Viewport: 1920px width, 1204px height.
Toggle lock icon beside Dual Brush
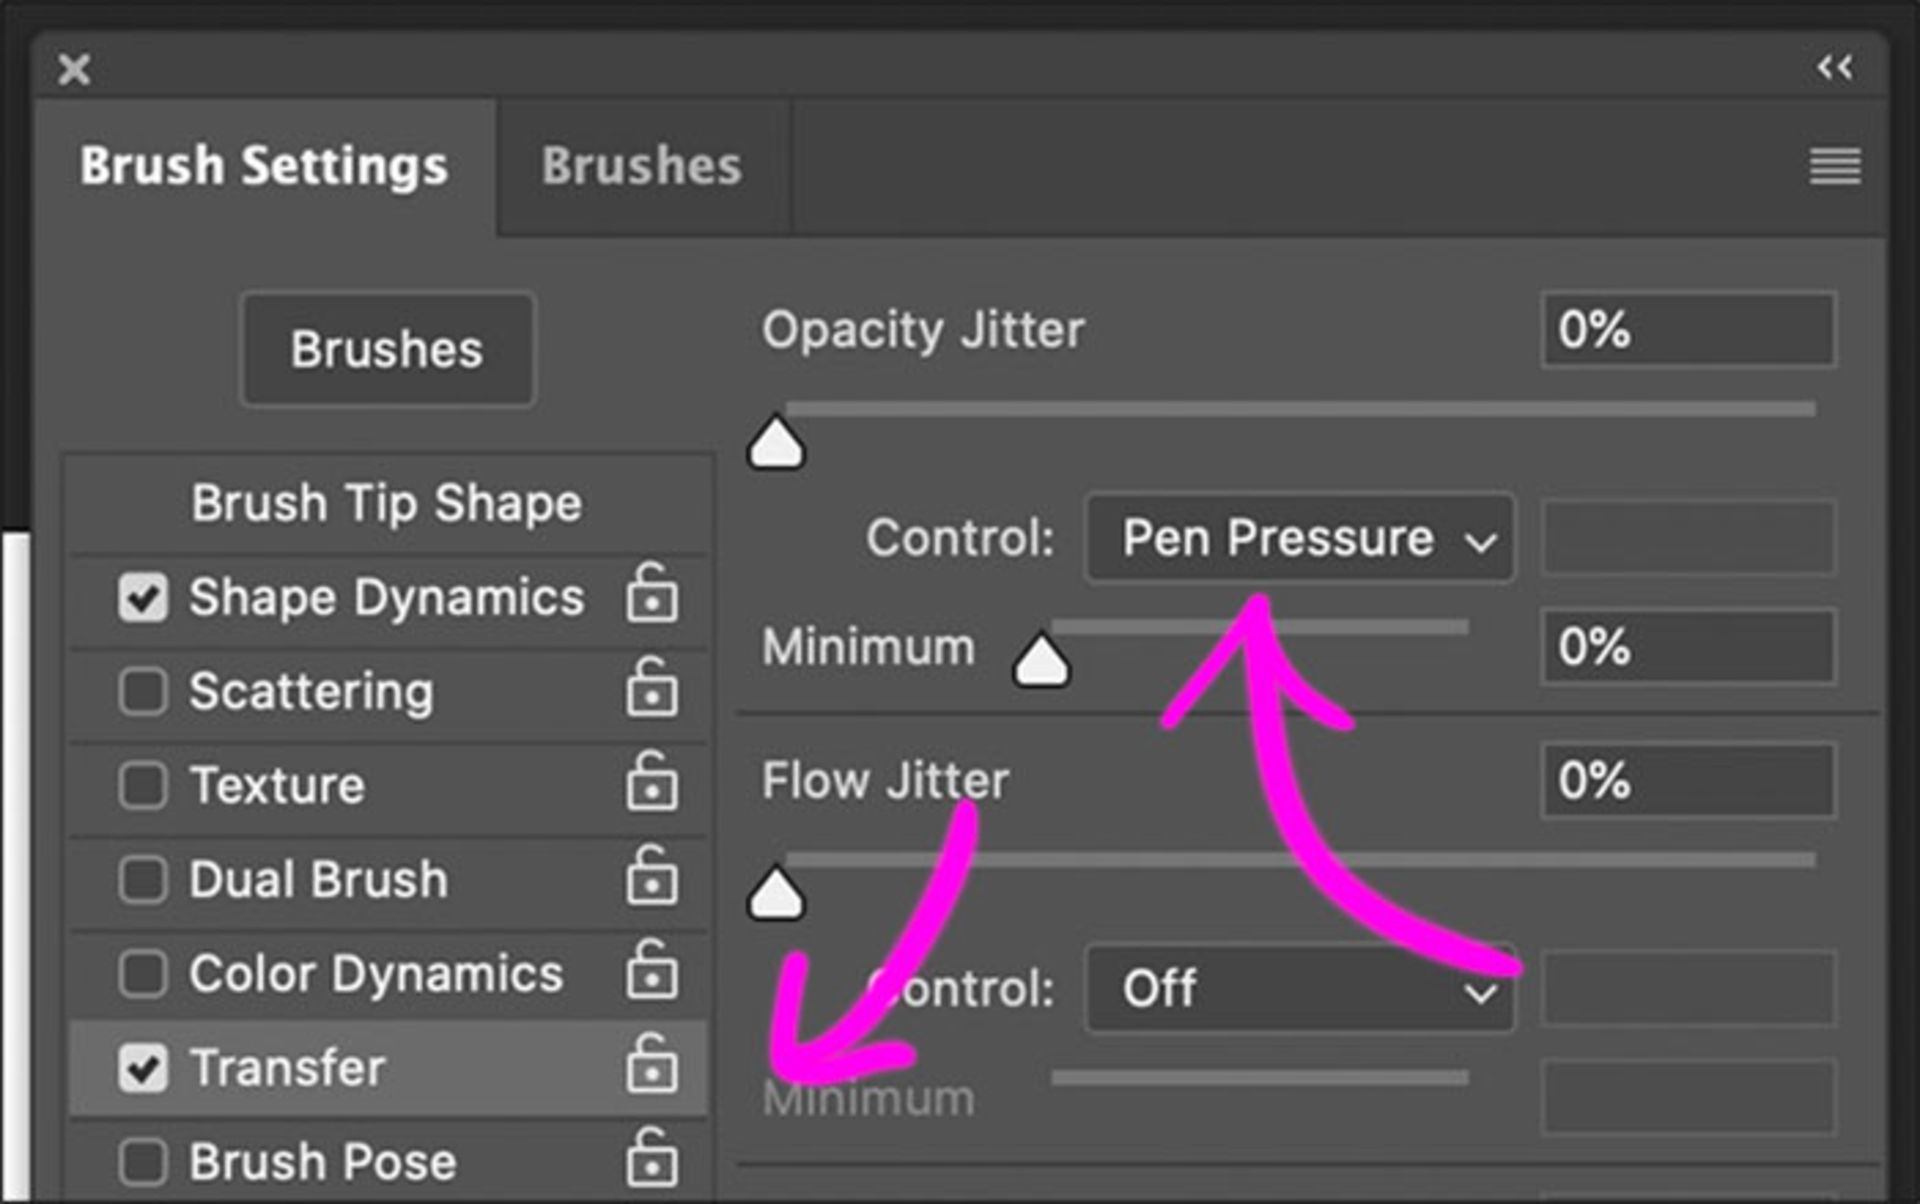[x=651, y=876]
